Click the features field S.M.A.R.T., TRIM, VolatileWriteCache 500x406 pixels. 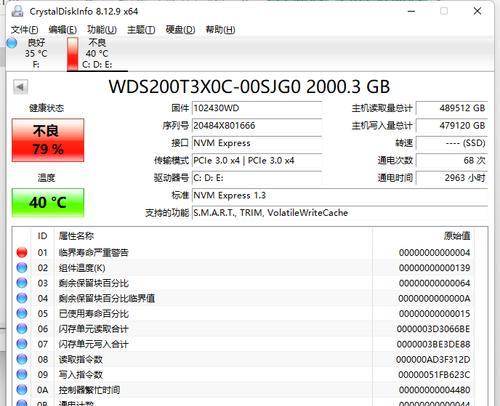[340, 213]
